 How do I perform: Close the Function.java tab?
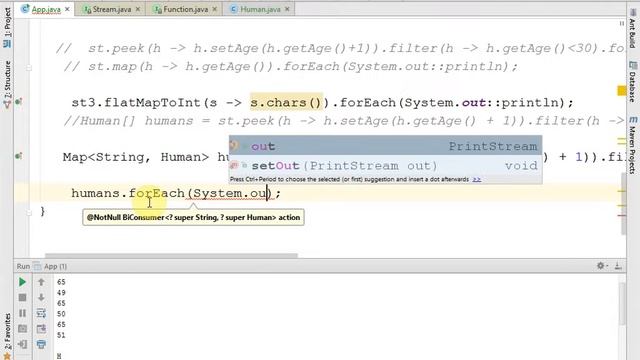coord(215,9)
